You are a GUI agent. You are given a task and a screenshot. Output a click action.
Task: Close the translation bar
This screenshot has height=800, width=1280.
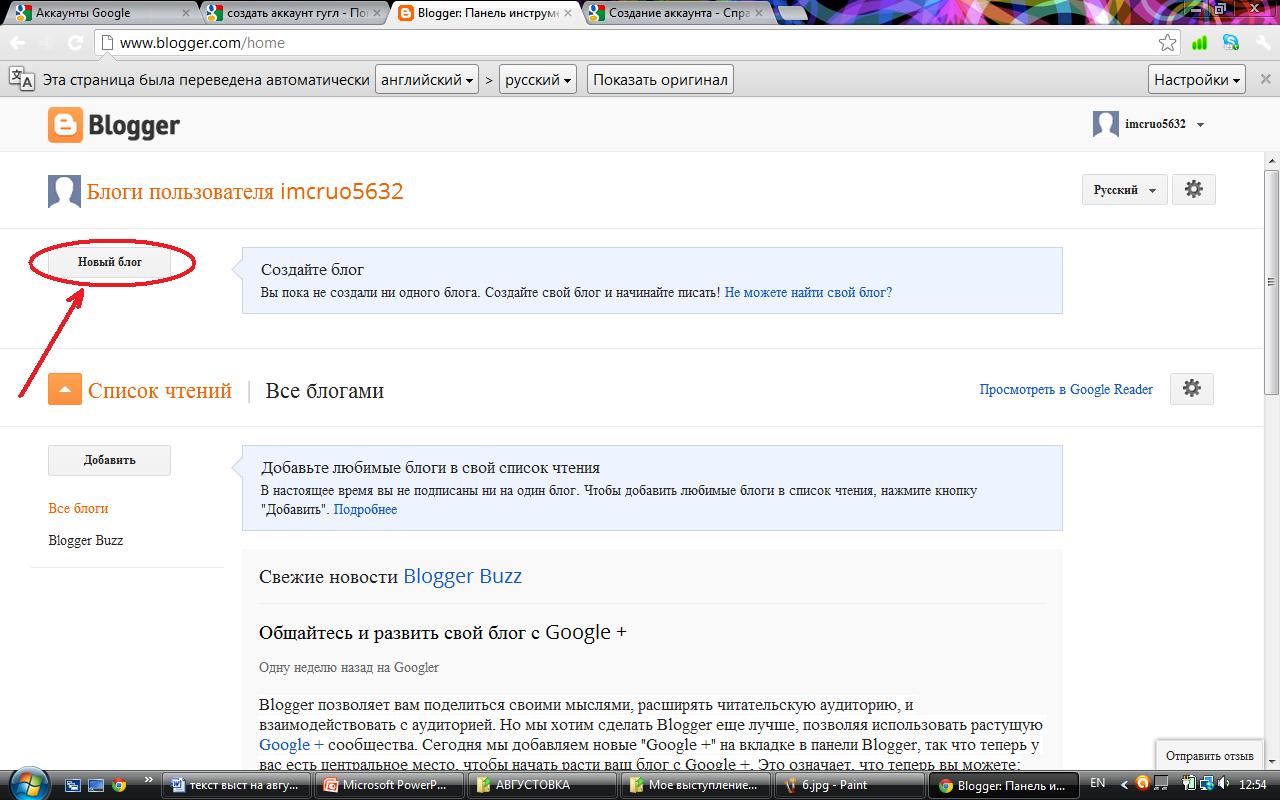pyautogui.click(x=1264, y=79)
